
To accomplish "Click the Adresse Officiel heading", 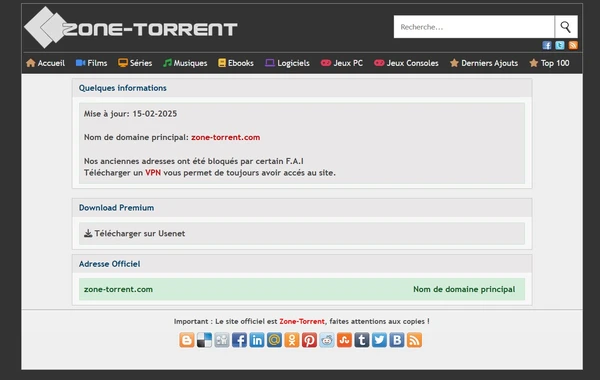I will coord(109,264).
